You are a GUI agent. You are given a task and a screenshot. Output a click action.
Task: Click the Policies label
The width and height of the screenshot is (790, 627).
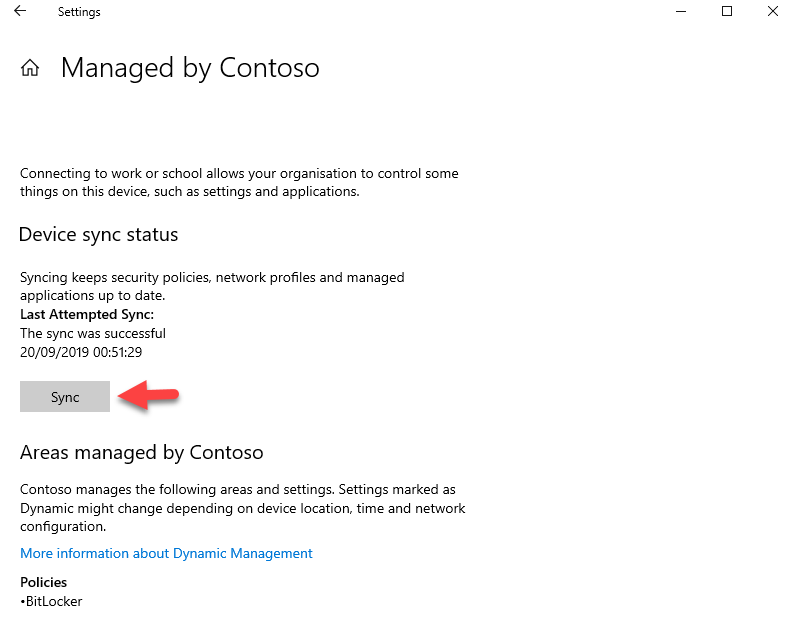(x=43, y=582)
